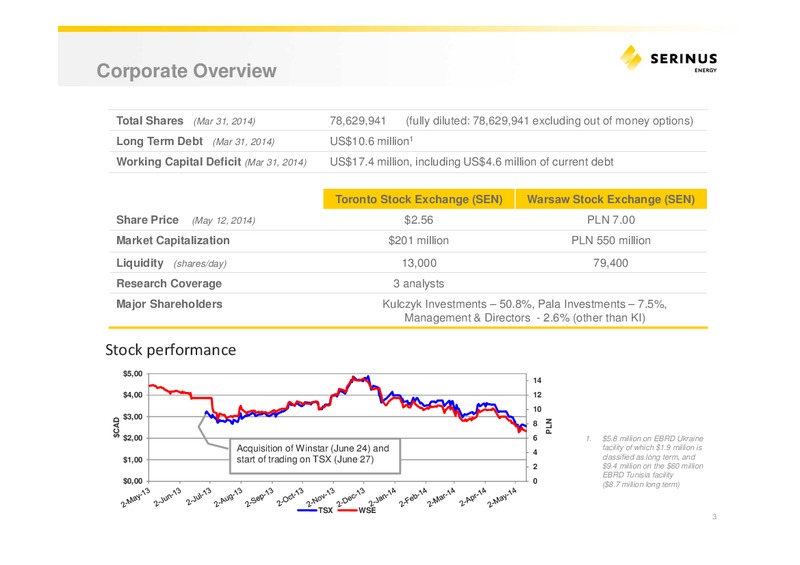
Task: Click the Corporate Overview title
Action: (x=187, y=71)
